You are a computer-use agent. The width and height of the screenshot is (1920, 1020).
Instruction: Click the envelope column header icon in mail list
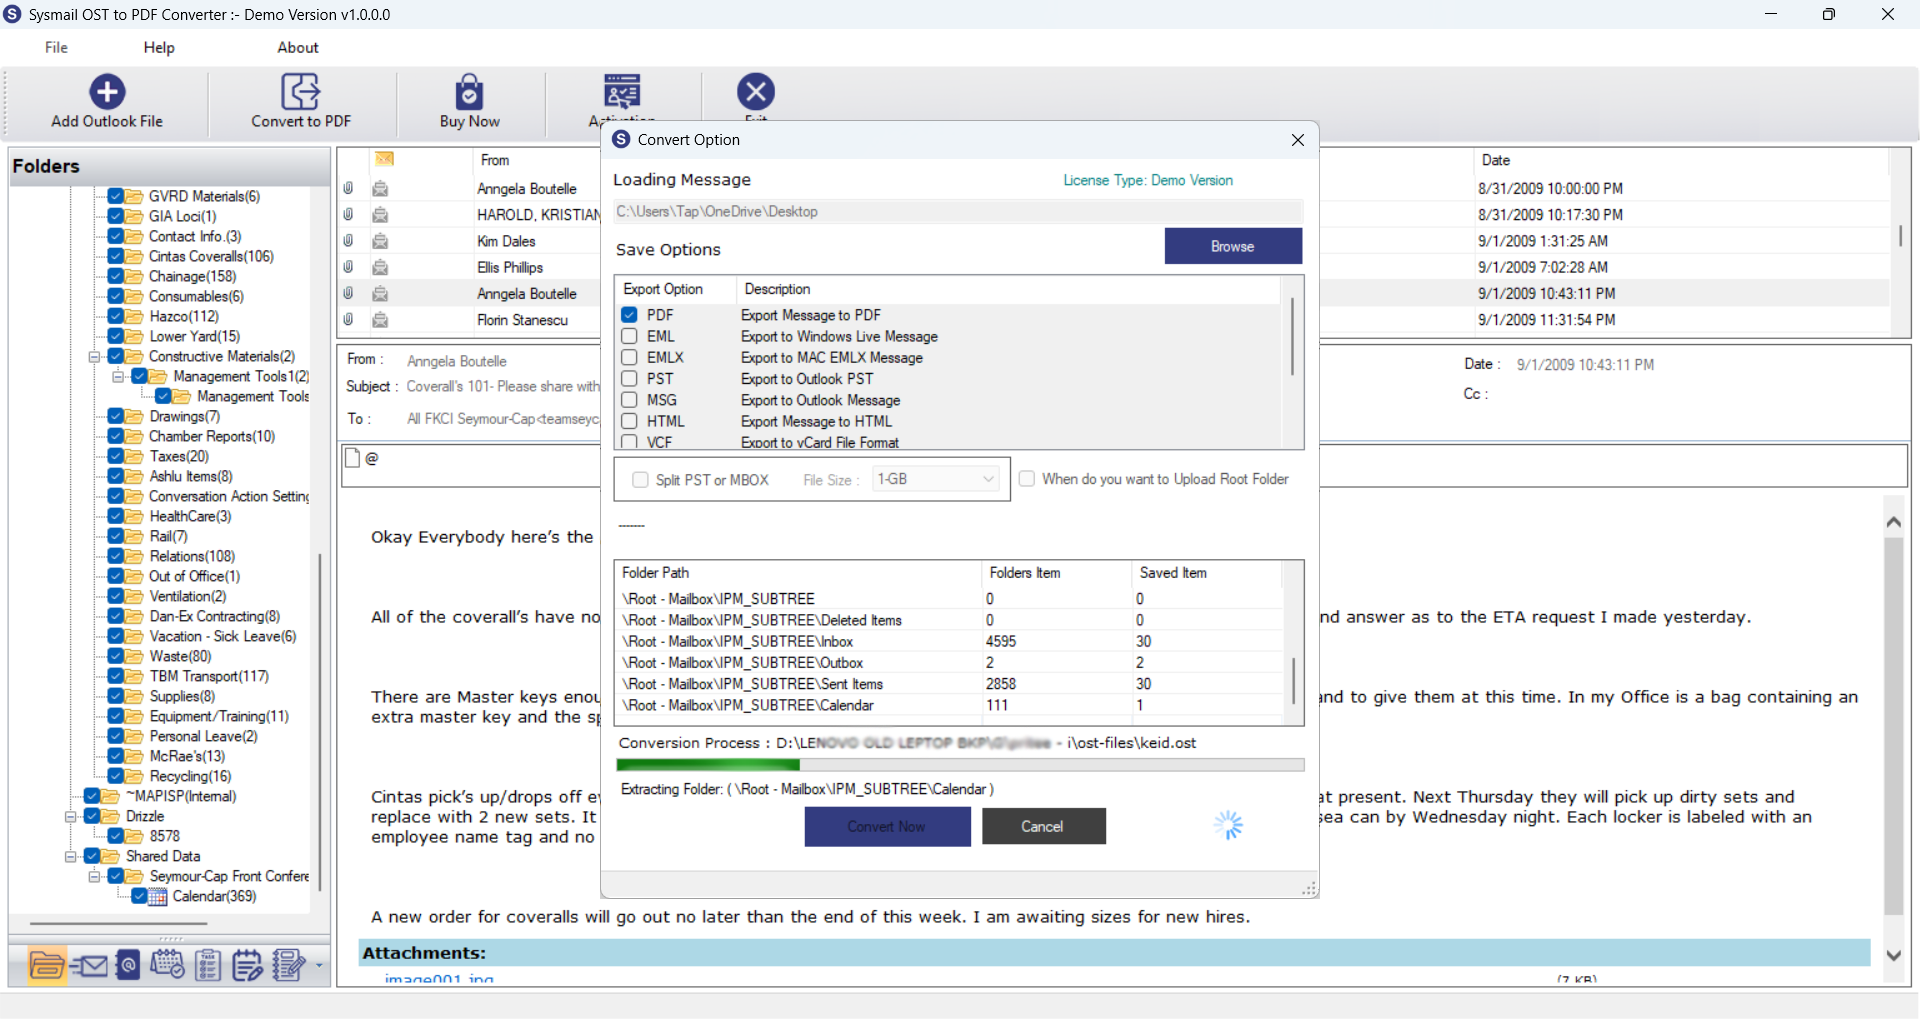point(385,160)
